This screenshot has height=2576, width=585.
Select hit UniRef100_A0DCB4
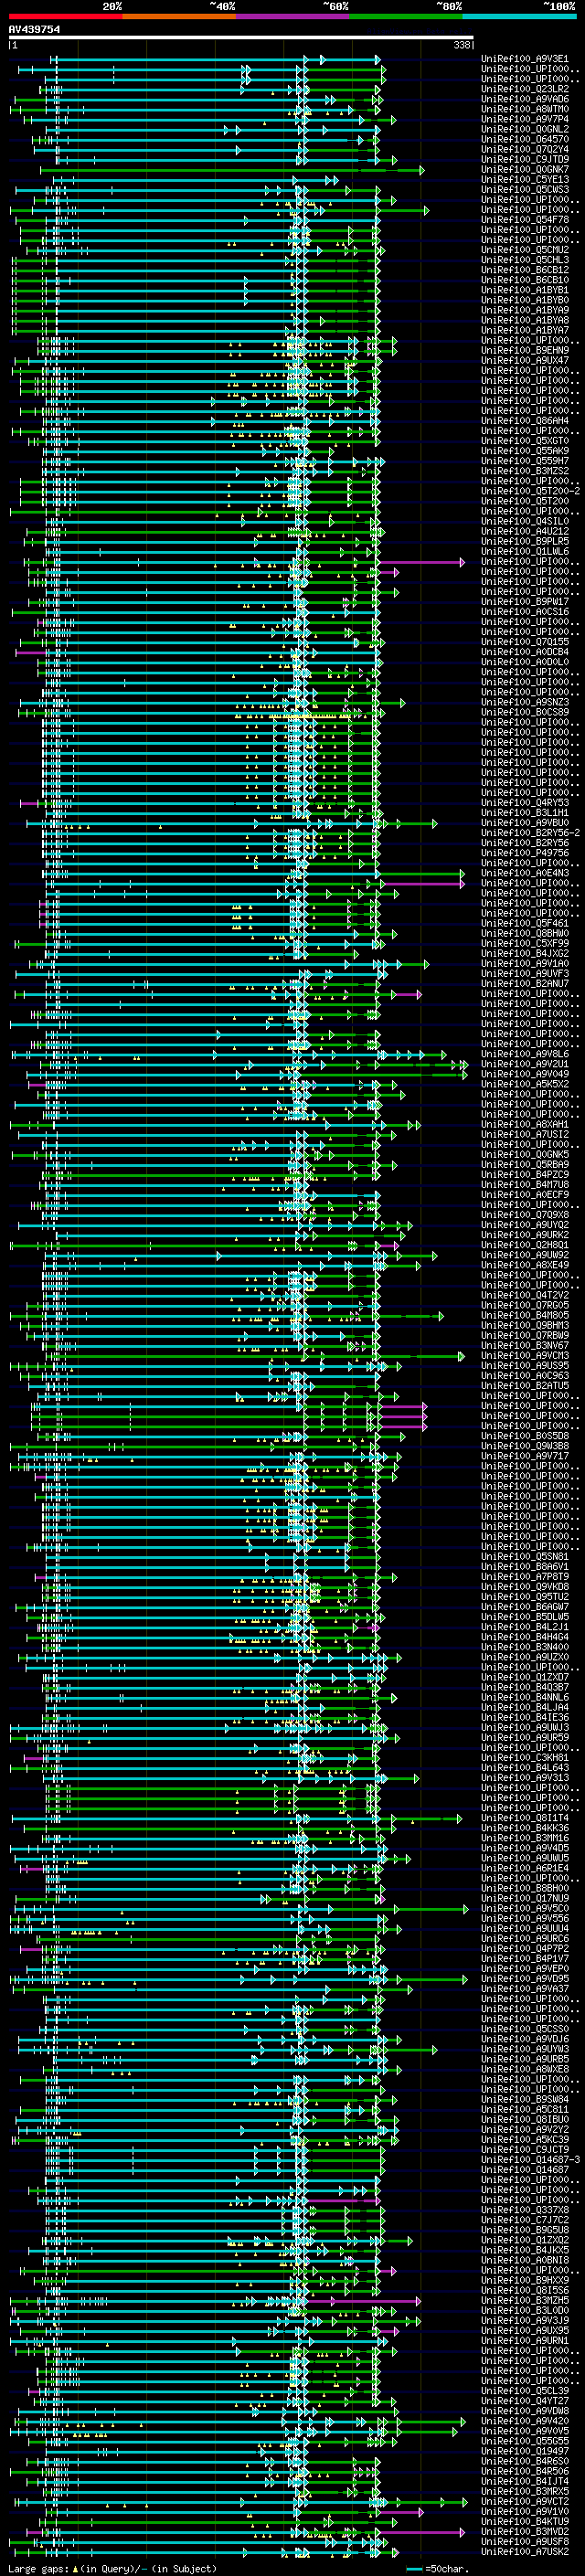(525, 652)
